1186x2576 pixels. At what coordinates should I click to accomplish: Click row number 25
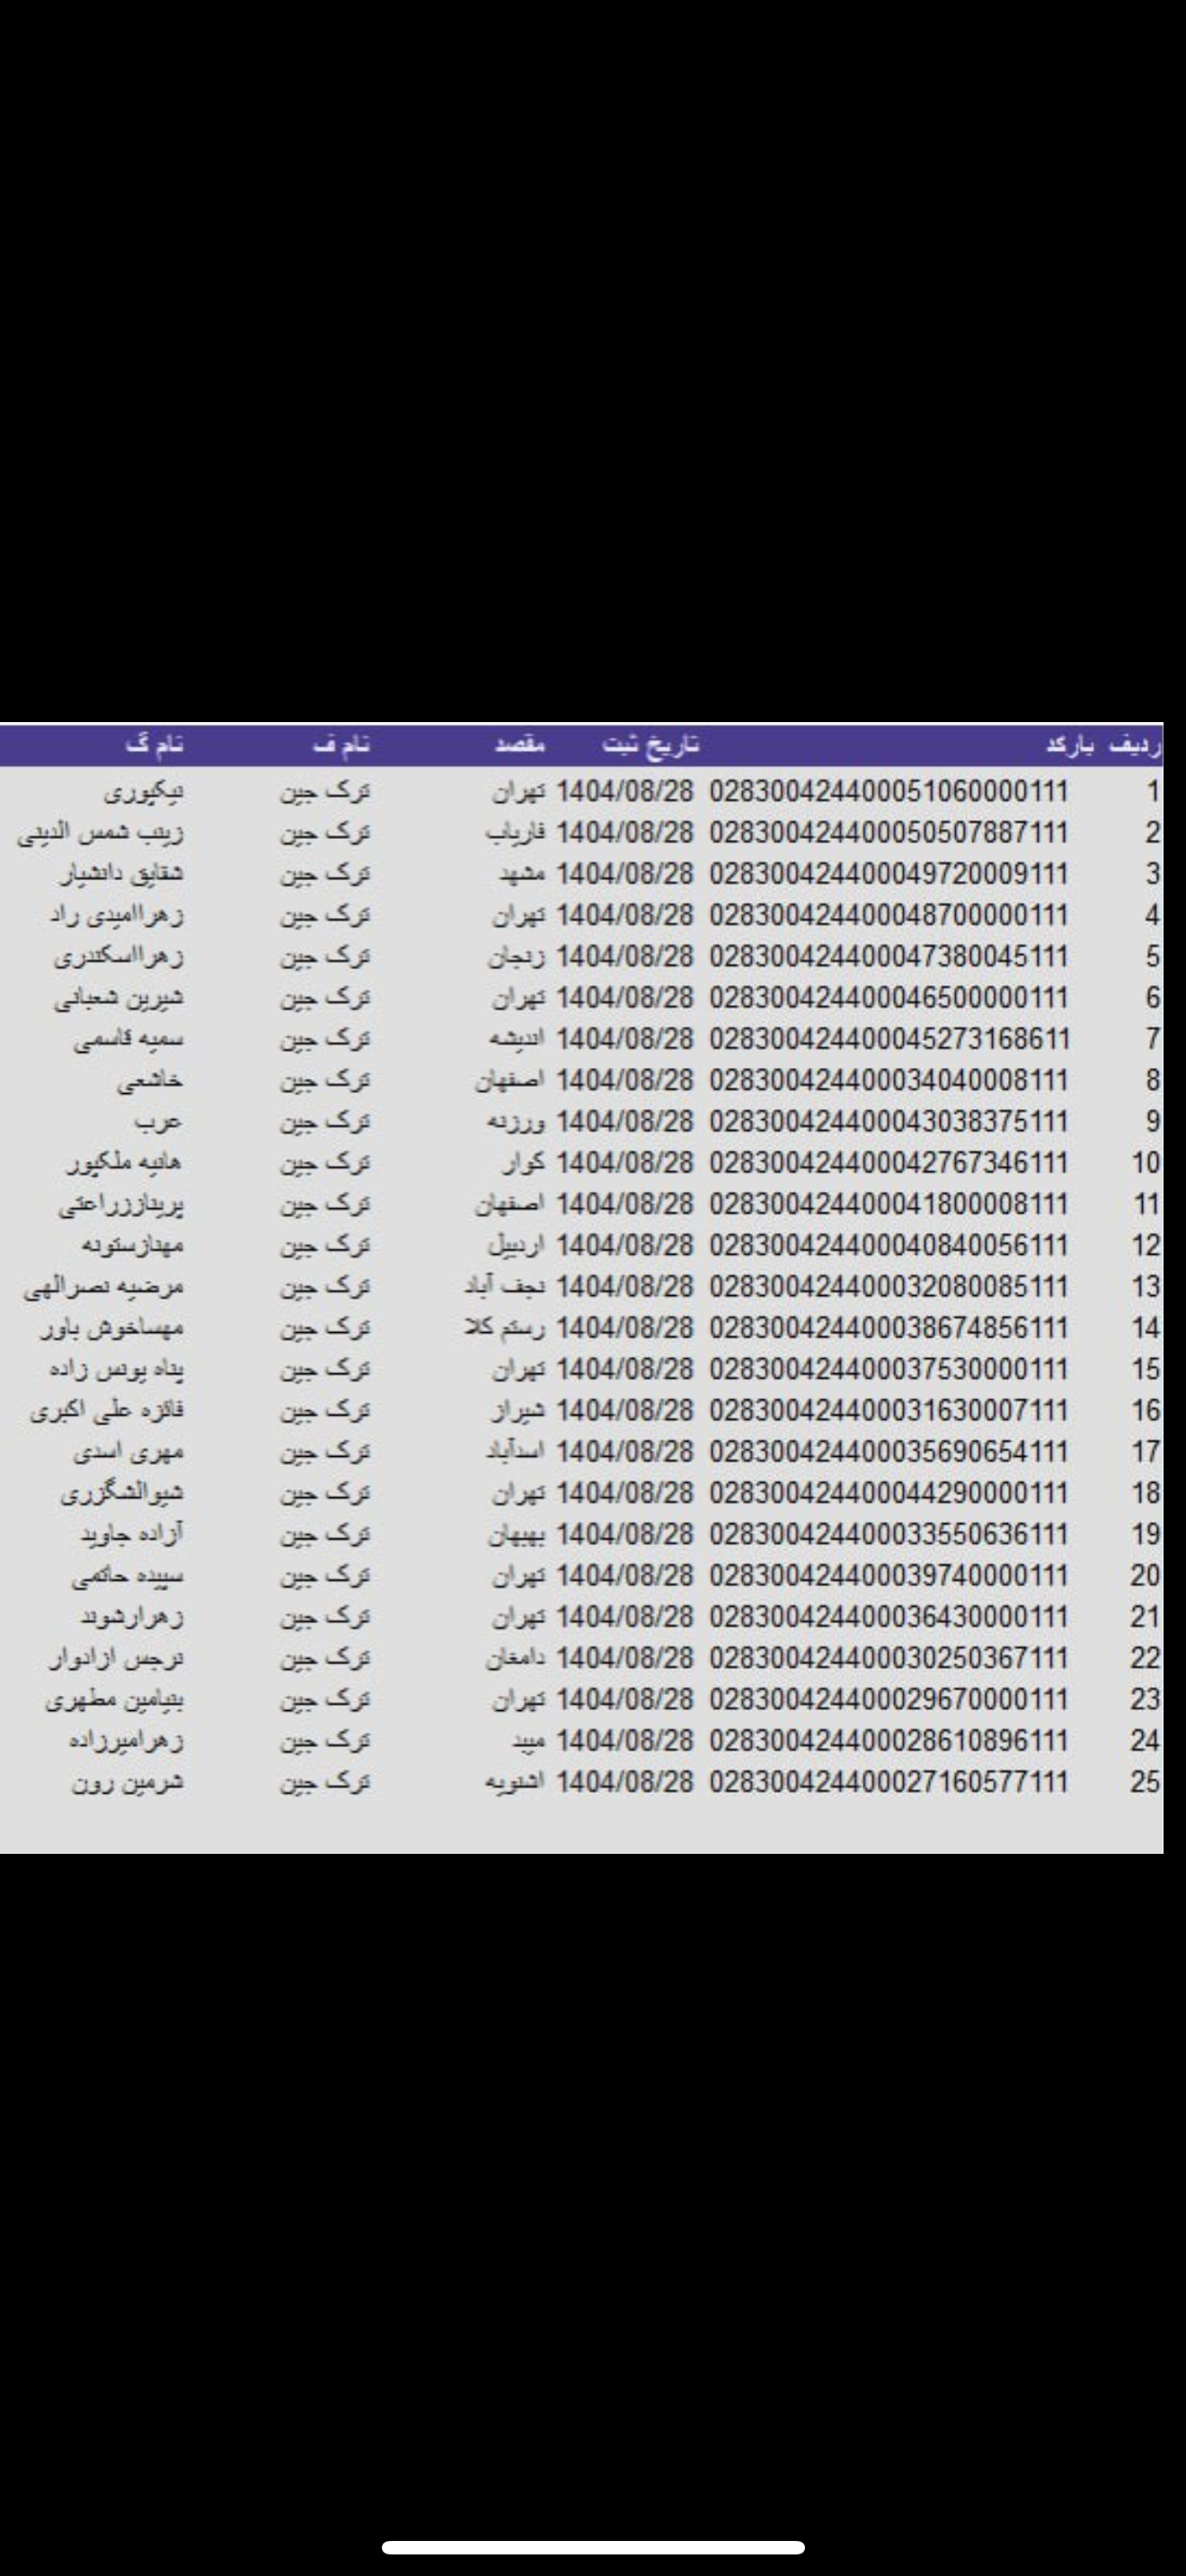click(1145, 1782)
